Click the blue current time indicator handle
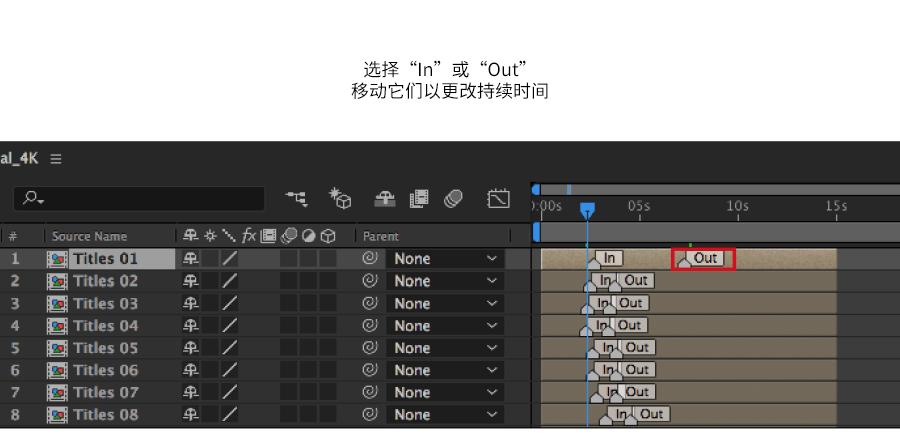 (x=588, y=210)
